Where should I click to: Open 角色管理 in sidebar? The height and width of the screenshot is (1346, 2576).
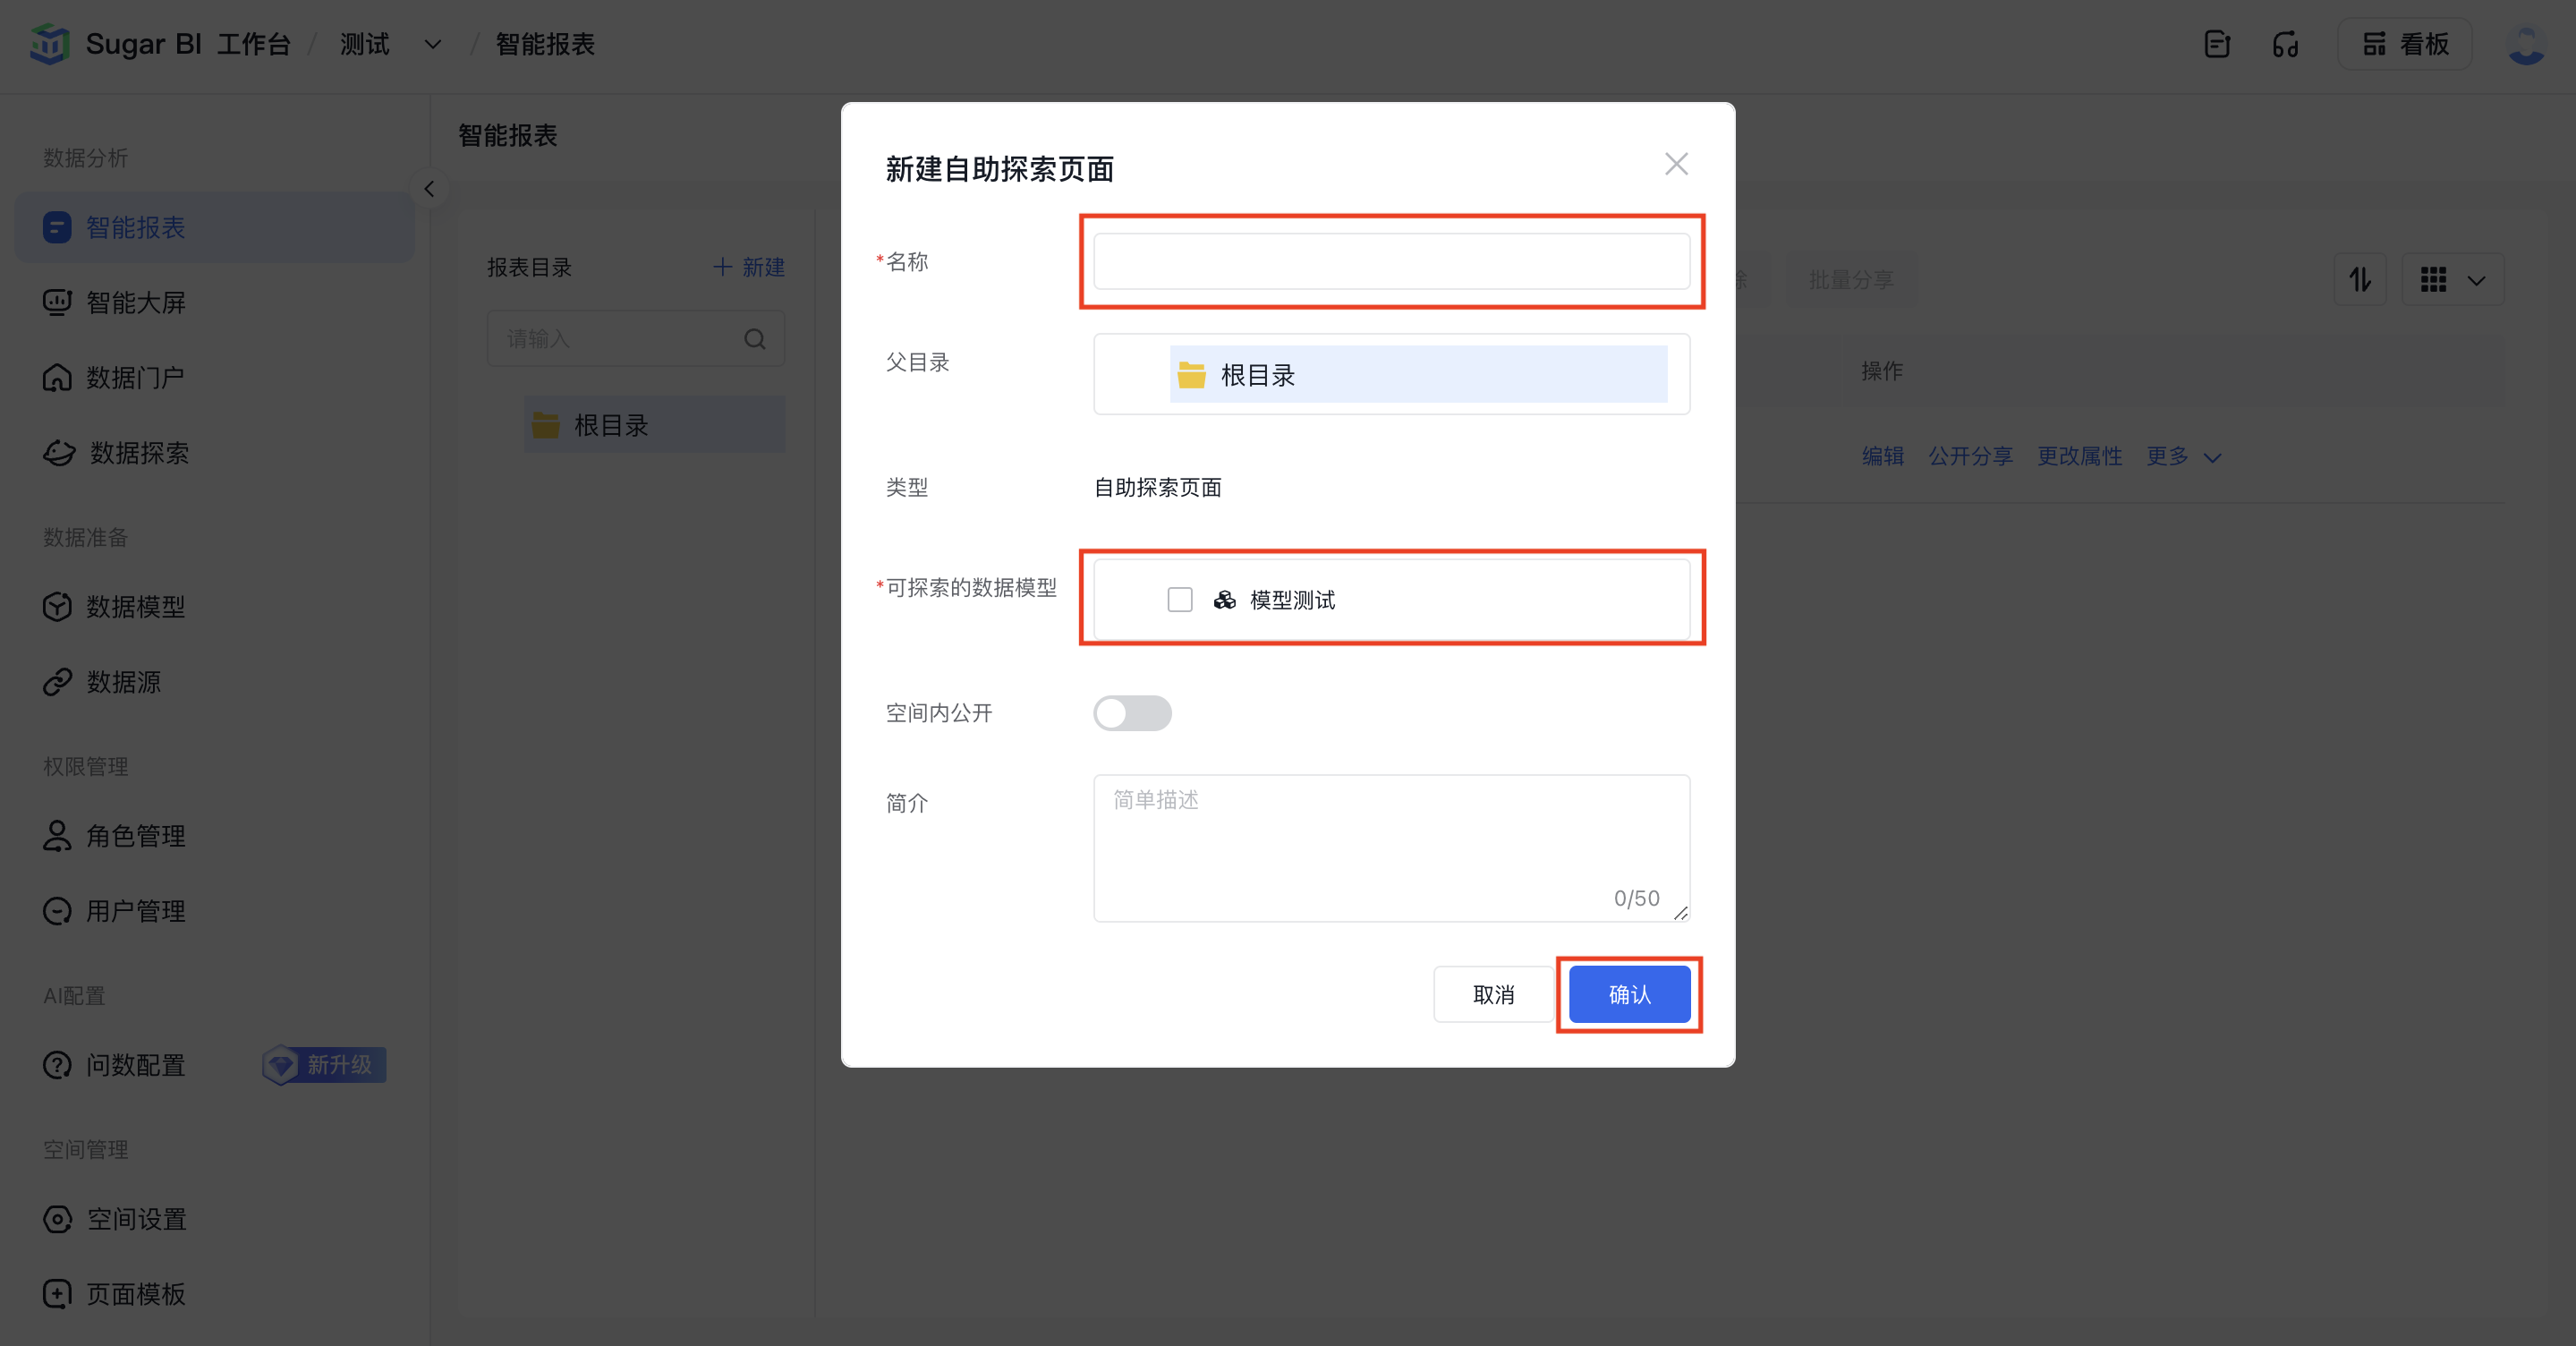(x=214, y=836)
